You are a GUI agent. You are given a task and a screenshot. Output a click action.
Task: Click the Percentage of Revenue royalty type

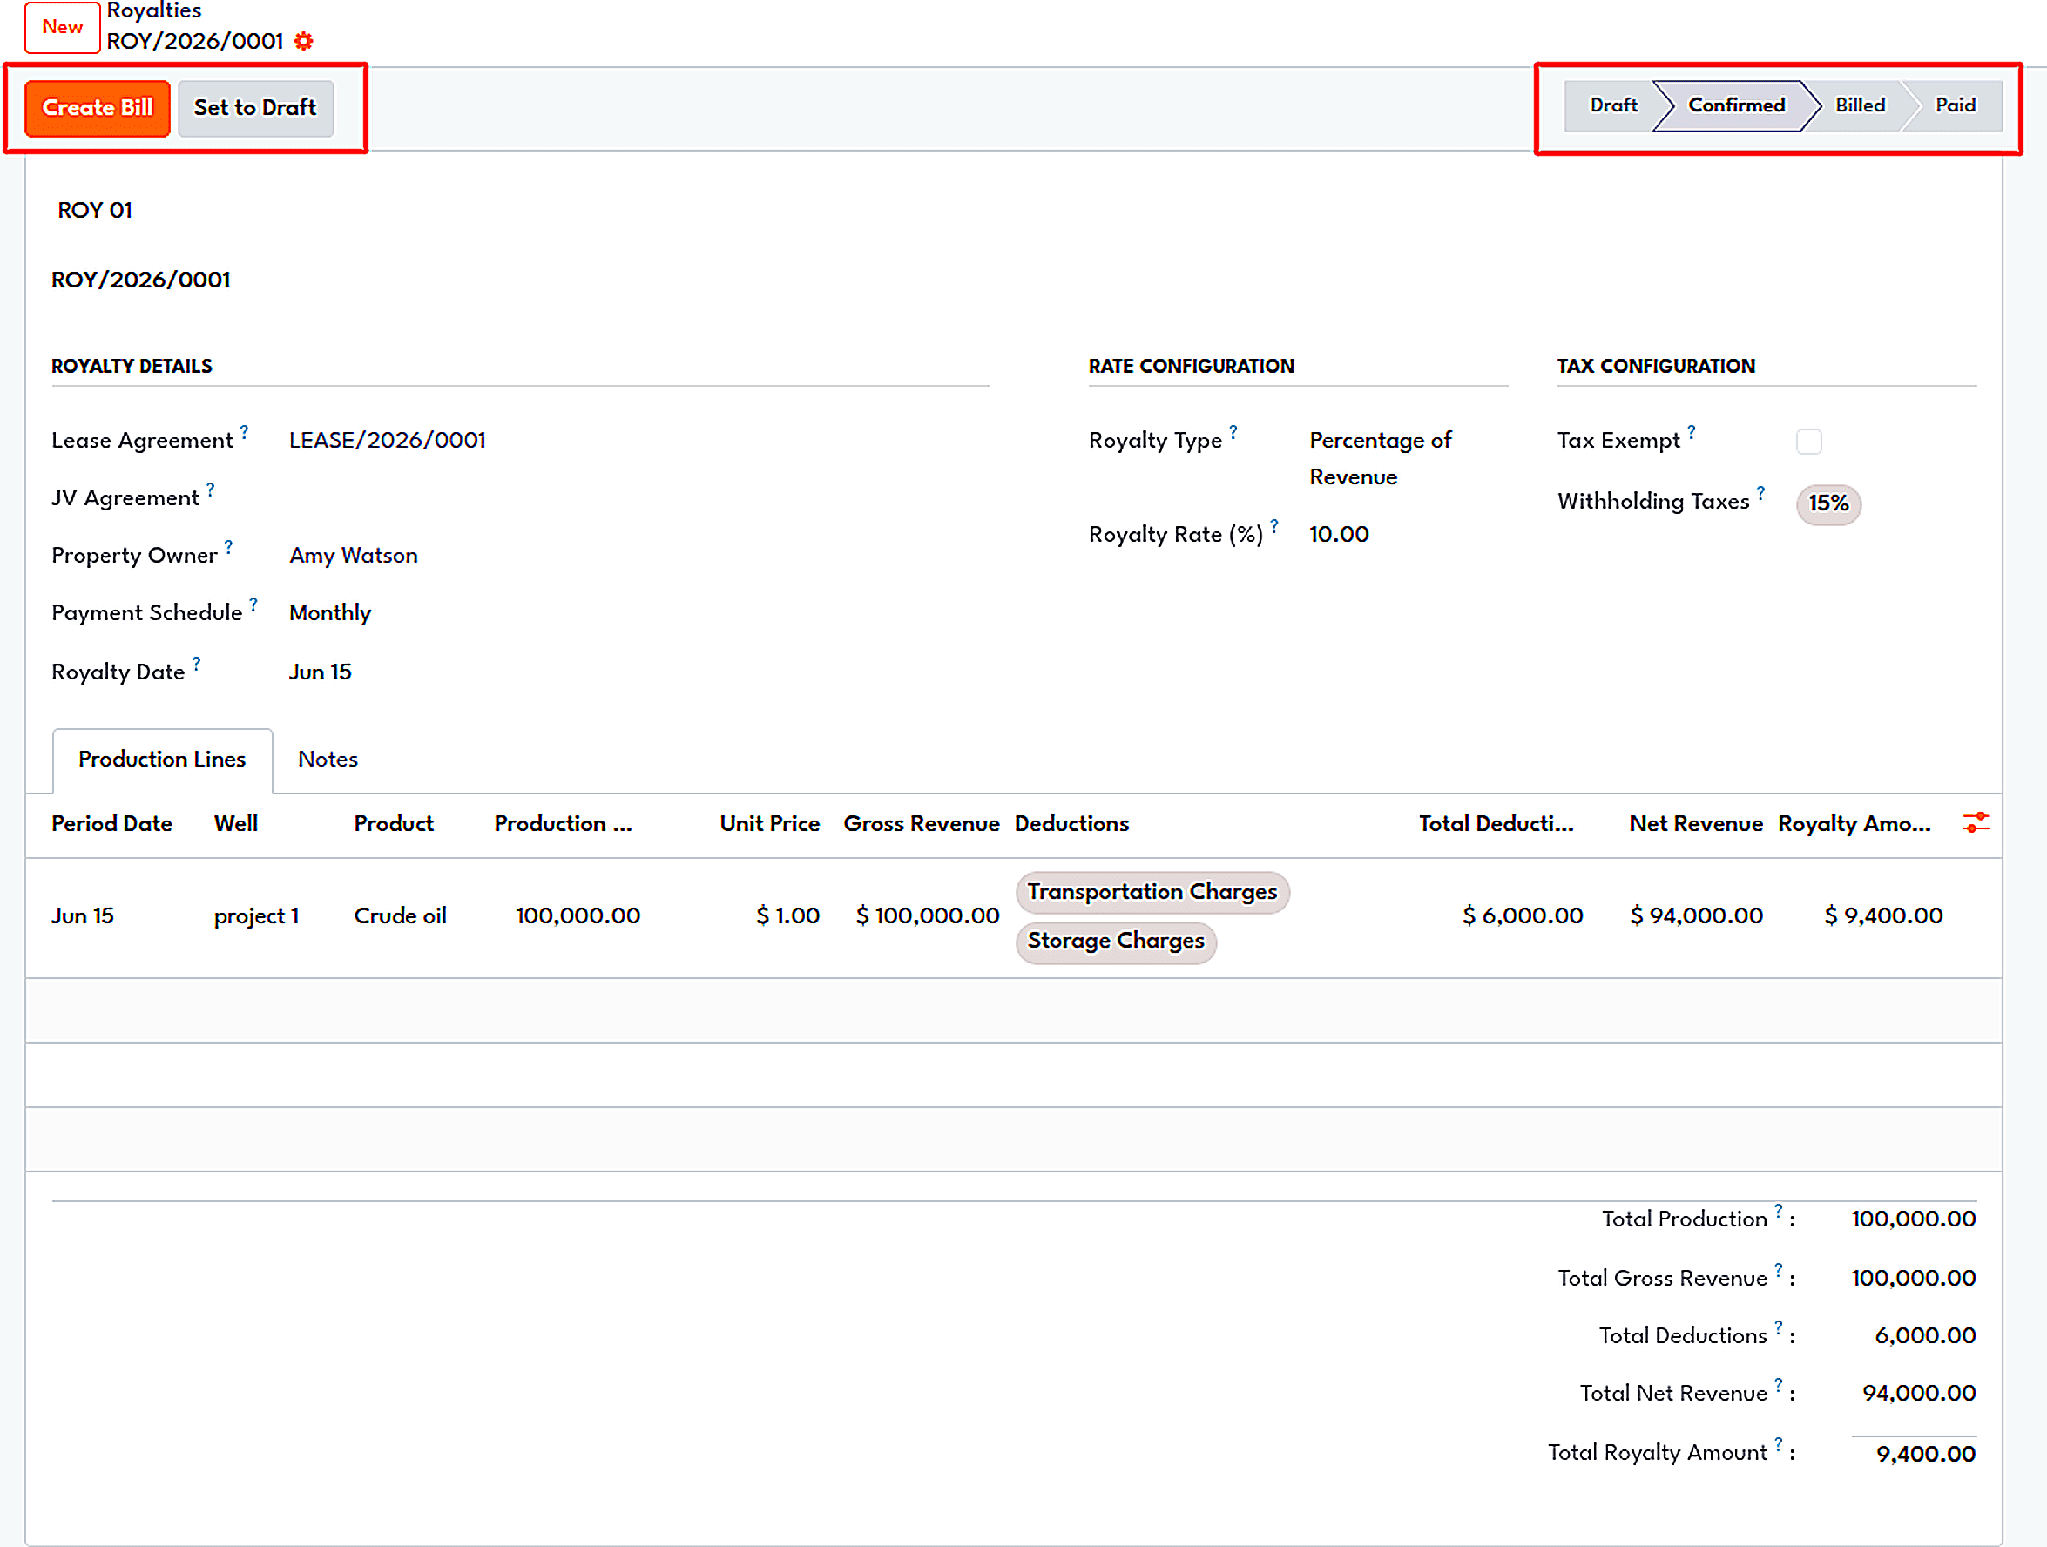click(1380, 459)
